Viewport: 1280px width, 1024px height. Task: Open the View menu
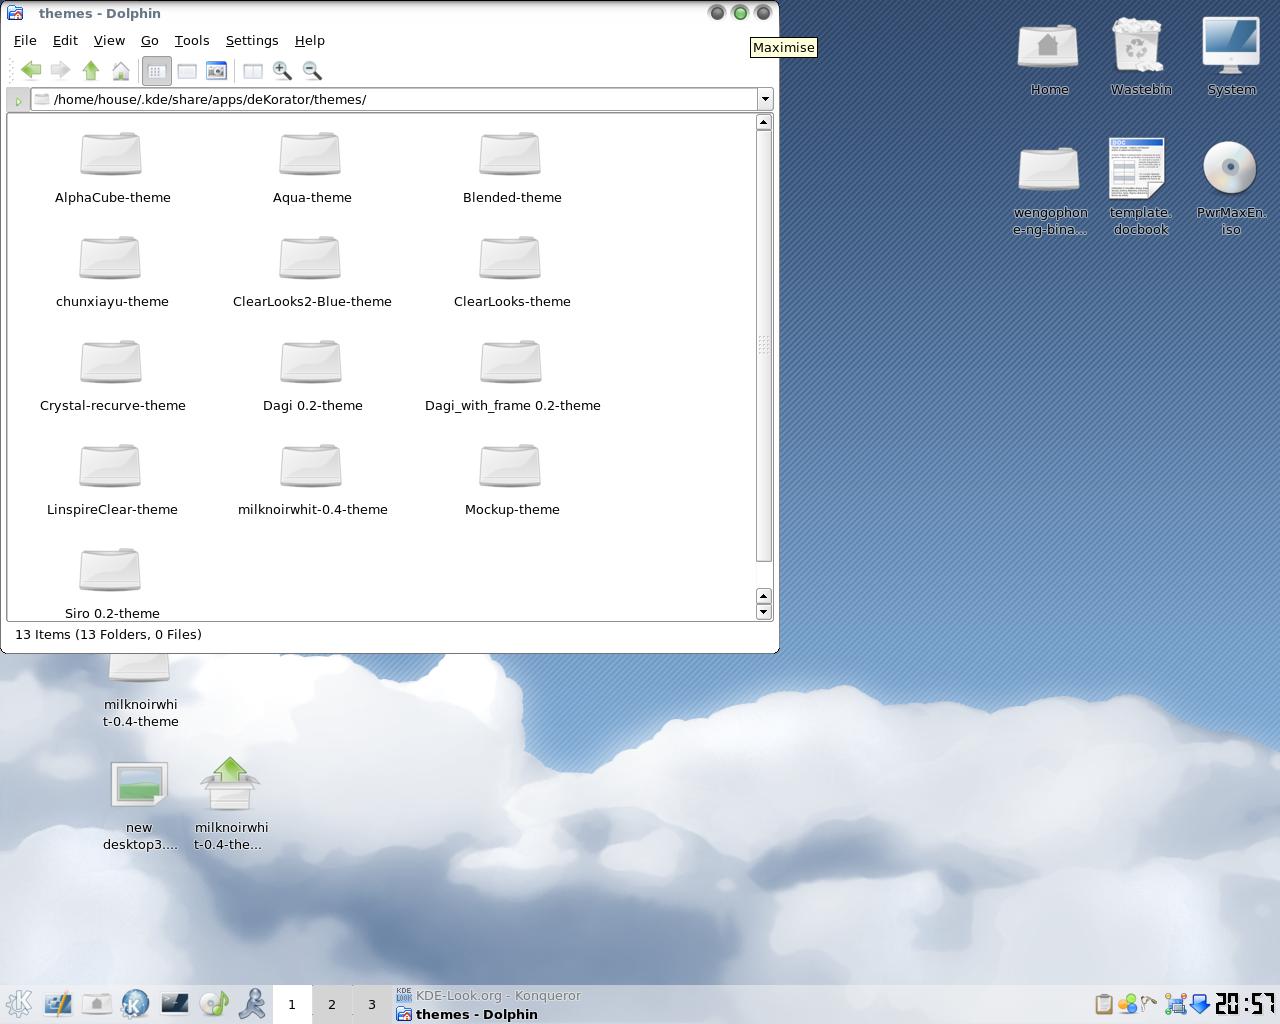pyautogui.click(x=109, y=40)
